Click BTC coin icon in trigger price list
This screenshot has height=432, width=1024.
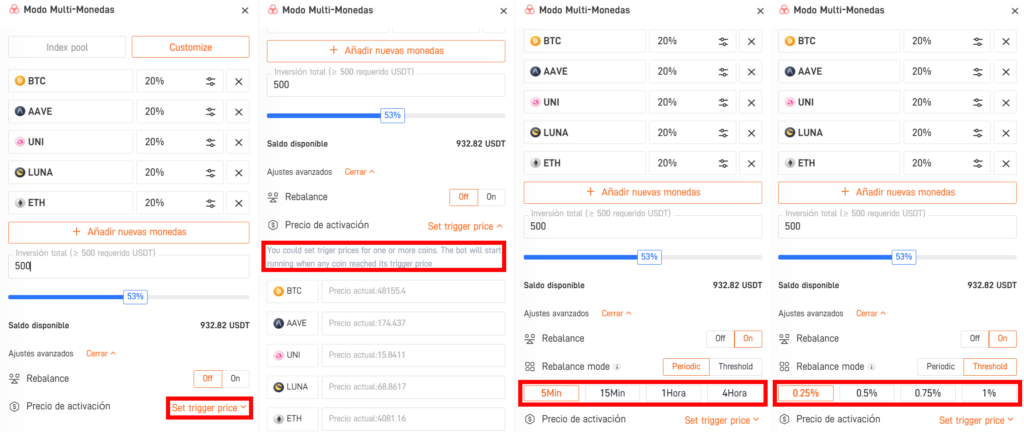[x=278, y=291]
